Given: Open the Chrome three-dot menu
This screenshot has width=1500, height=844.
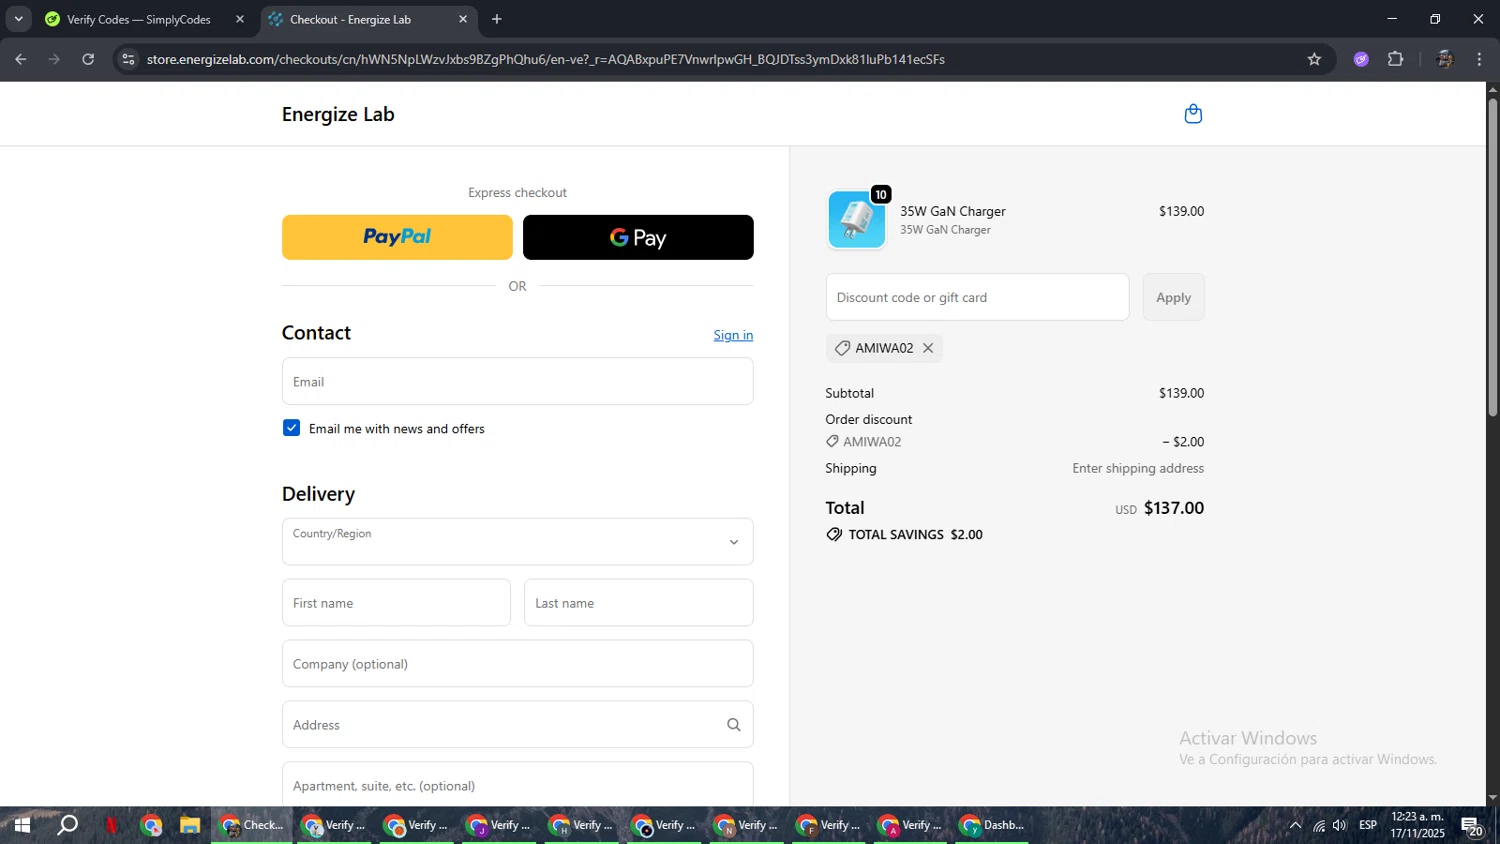Looking at the screenshot, I should point(1479,59).
